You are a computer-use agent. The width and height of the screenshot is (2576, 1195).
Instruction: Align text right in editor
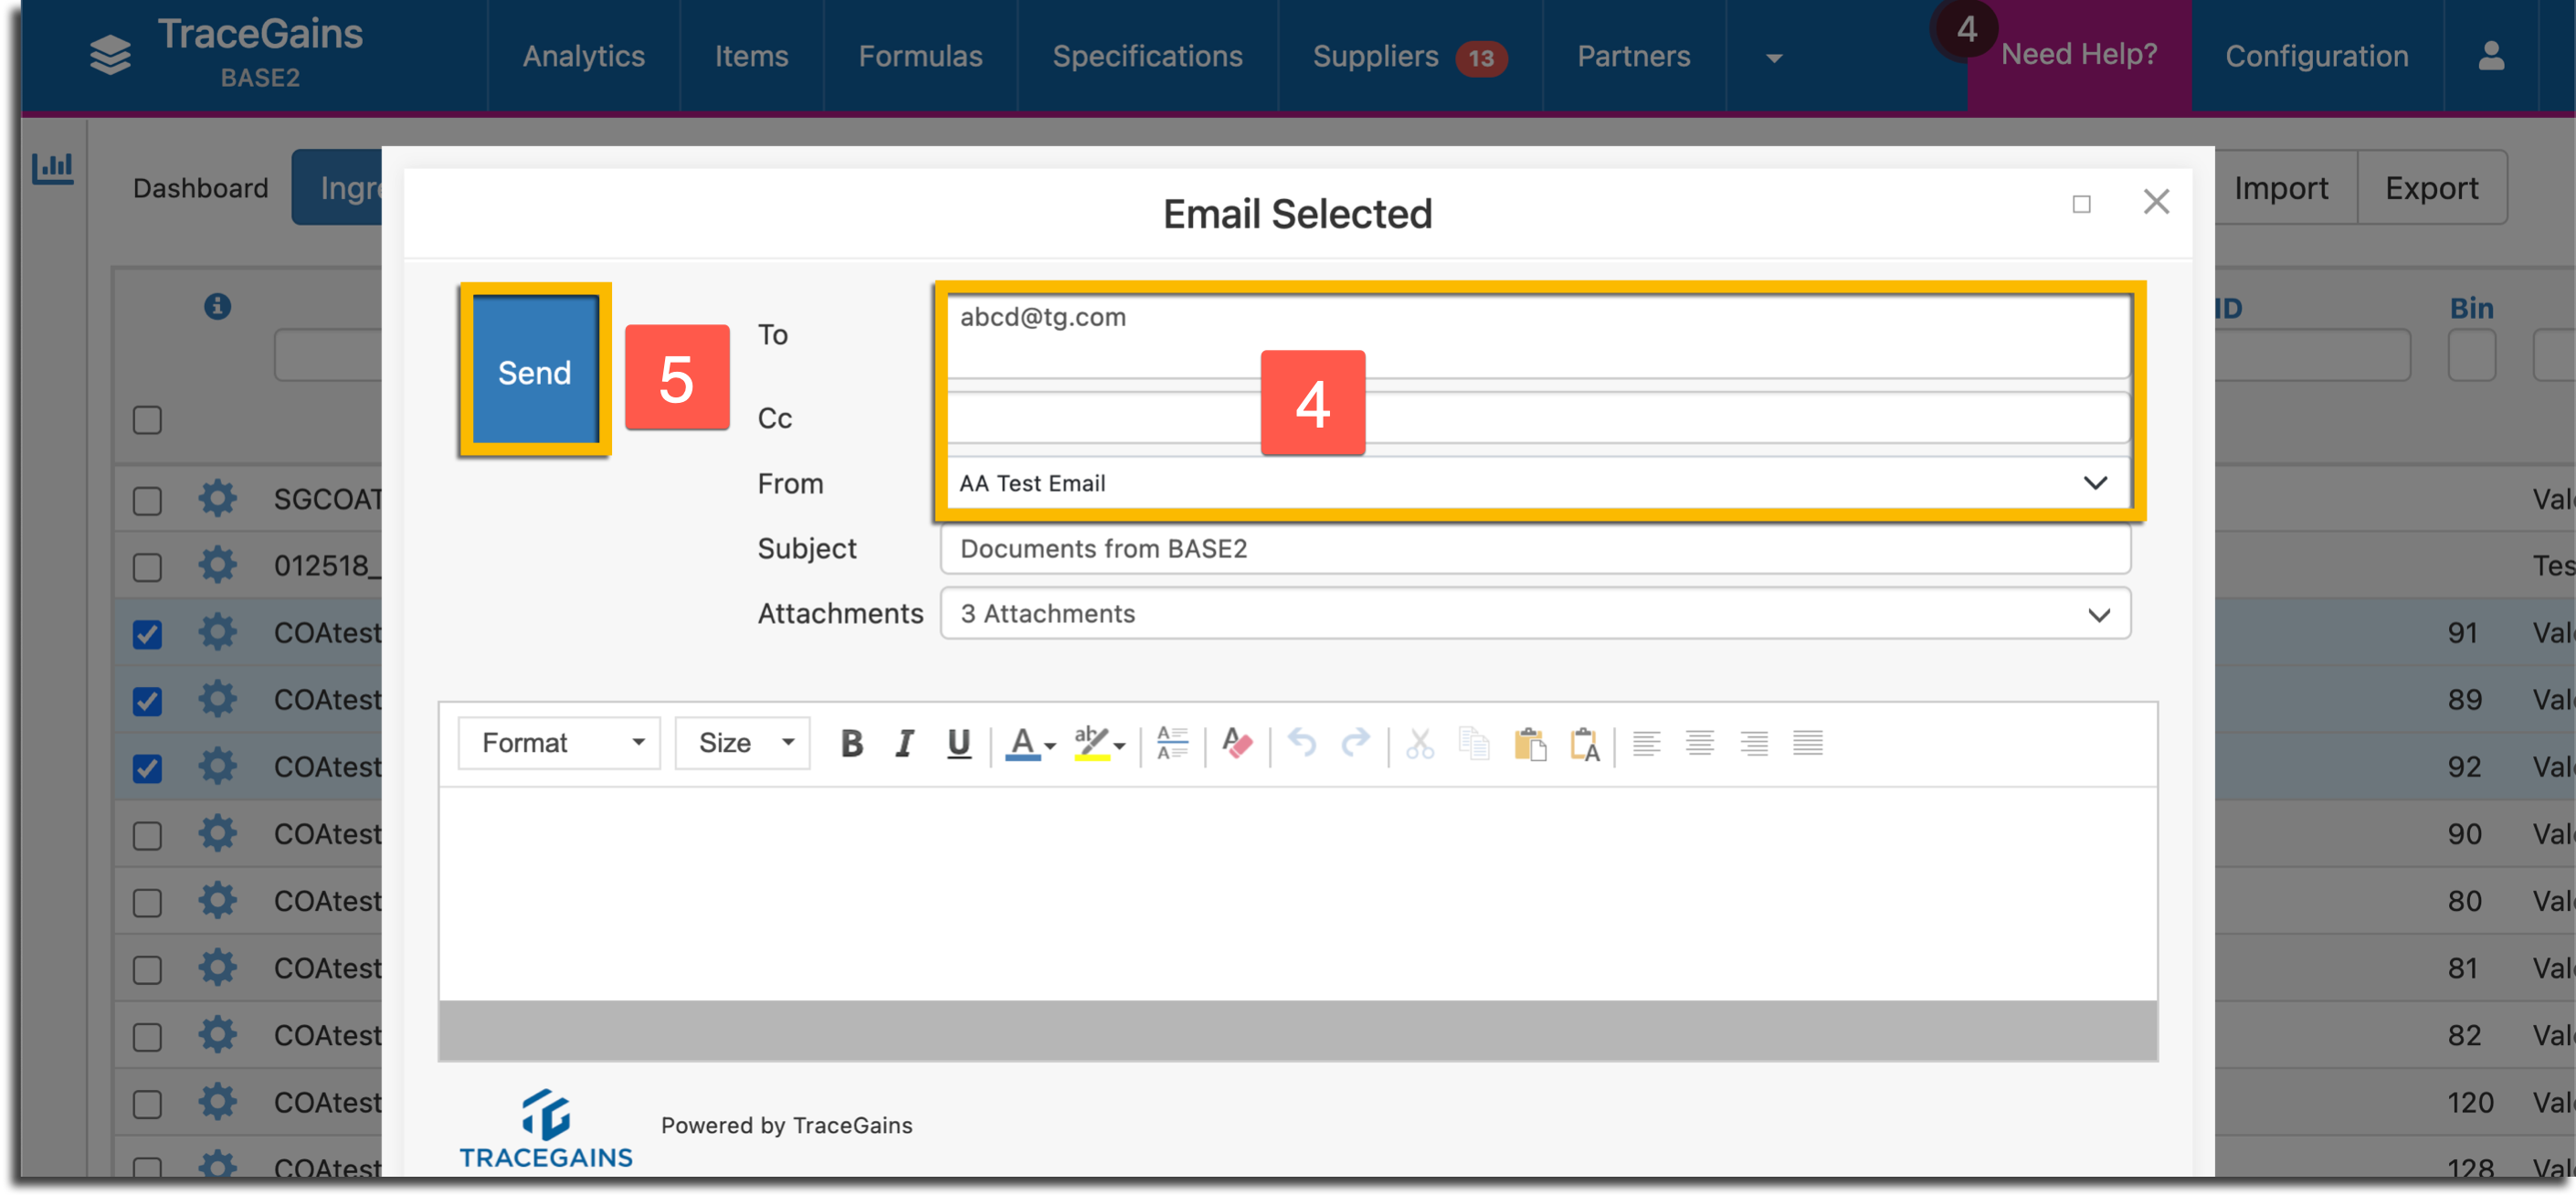(1753, 743)
